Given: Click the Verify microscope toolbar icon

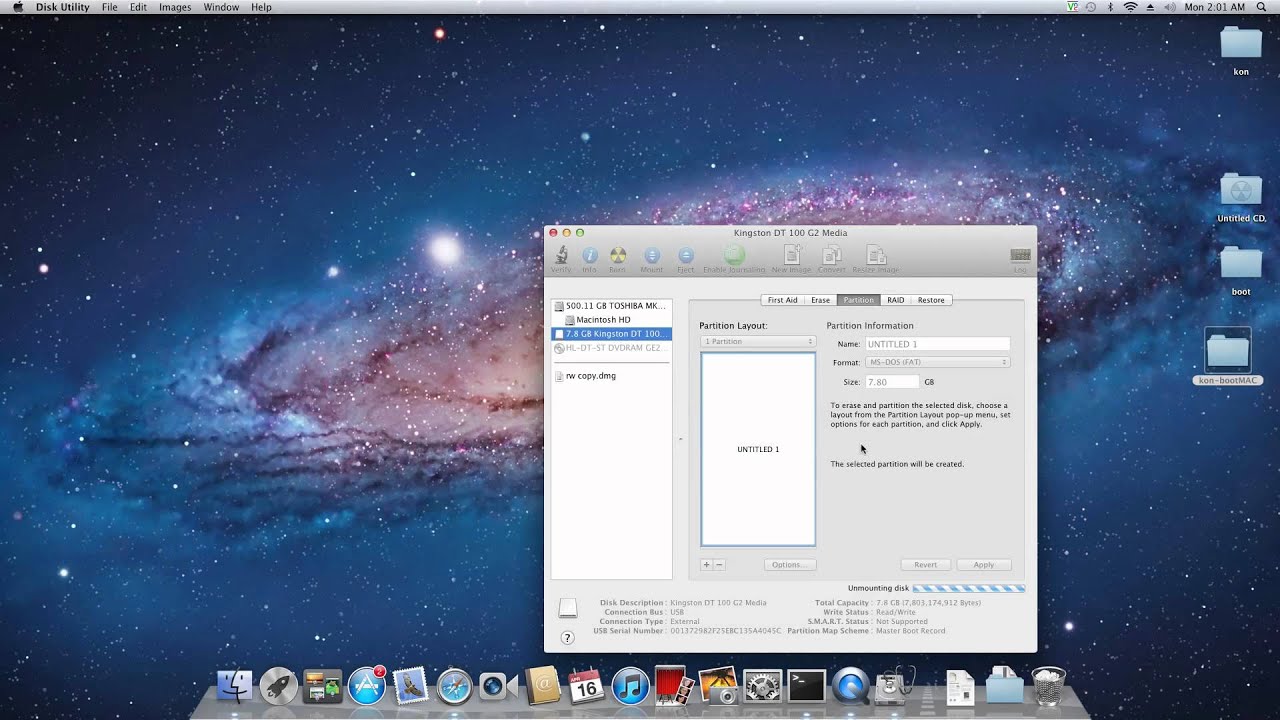Looking at the screenshot, I should point(561,256).
